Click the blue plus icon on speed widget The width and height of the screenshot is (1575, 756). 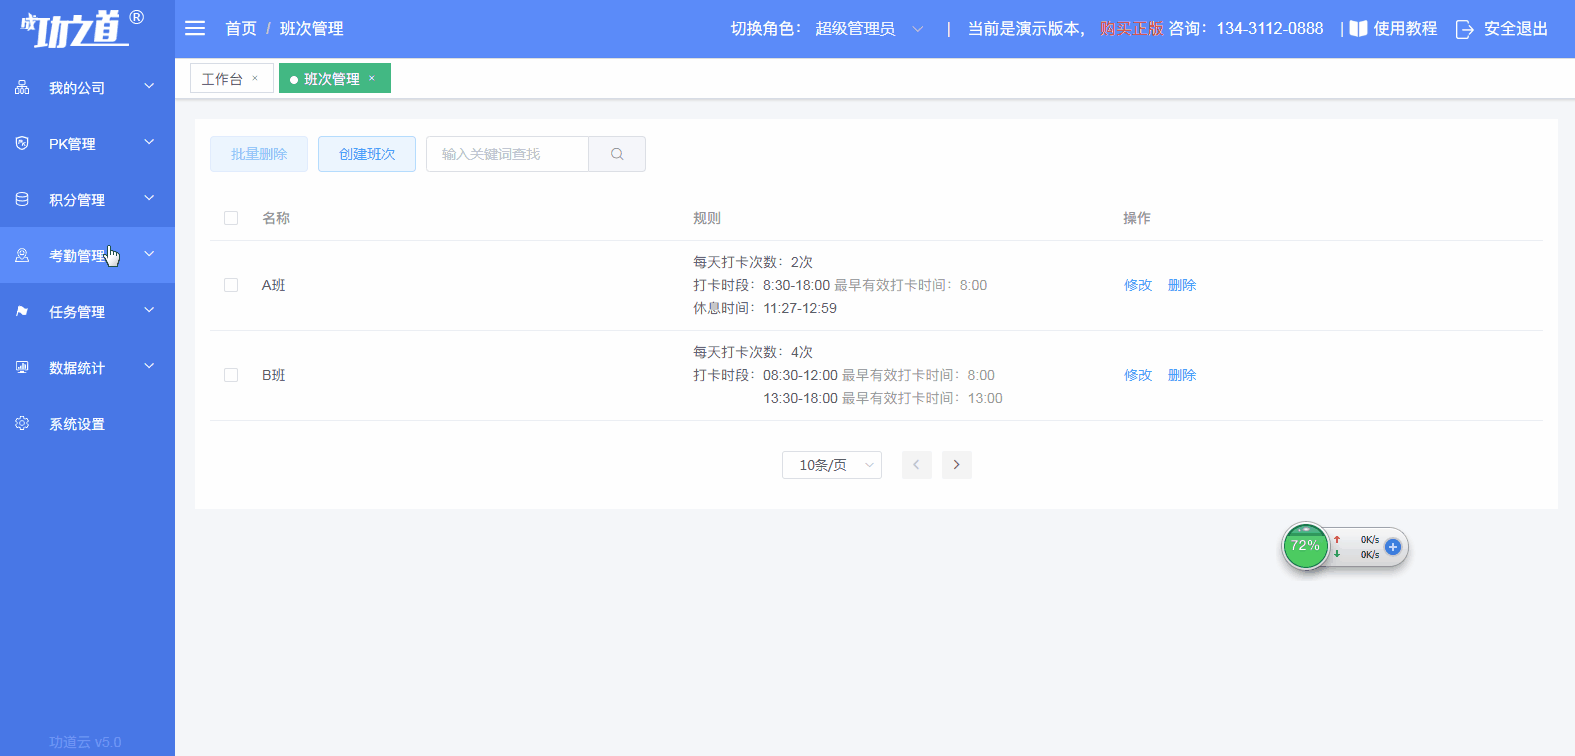click(x=1393, y=547)
